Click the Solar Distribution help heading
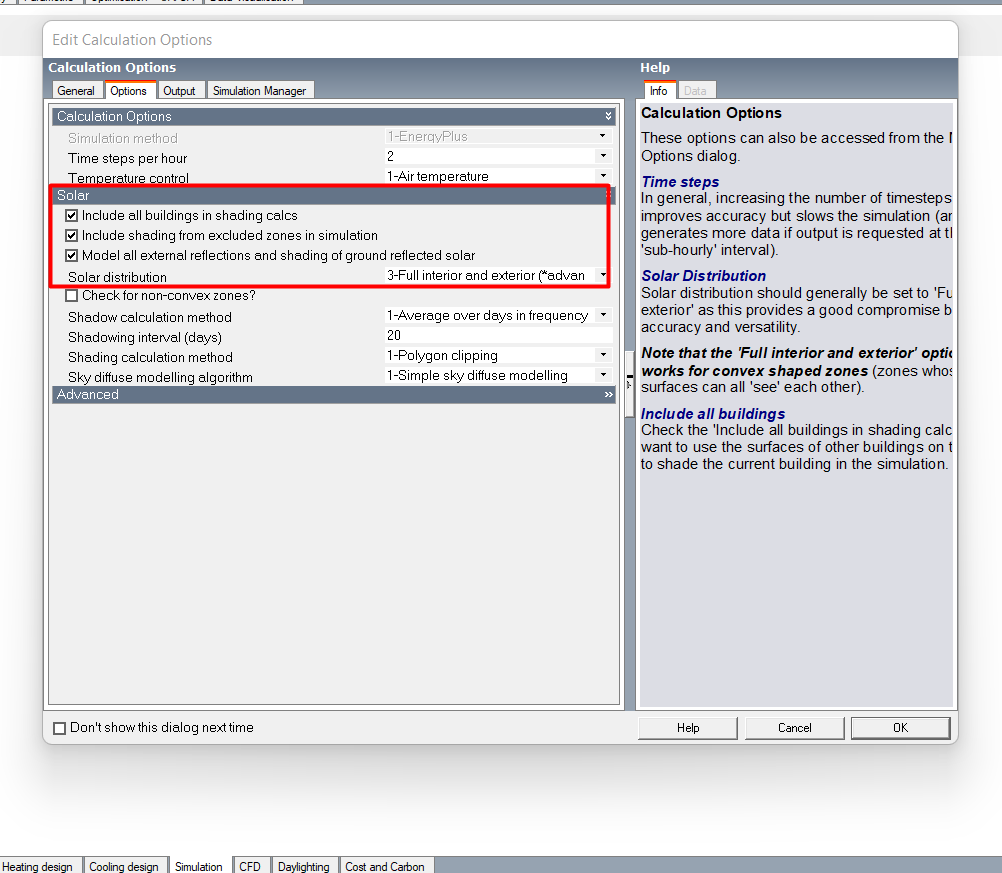1002x873 pixels. pos(704,276)
